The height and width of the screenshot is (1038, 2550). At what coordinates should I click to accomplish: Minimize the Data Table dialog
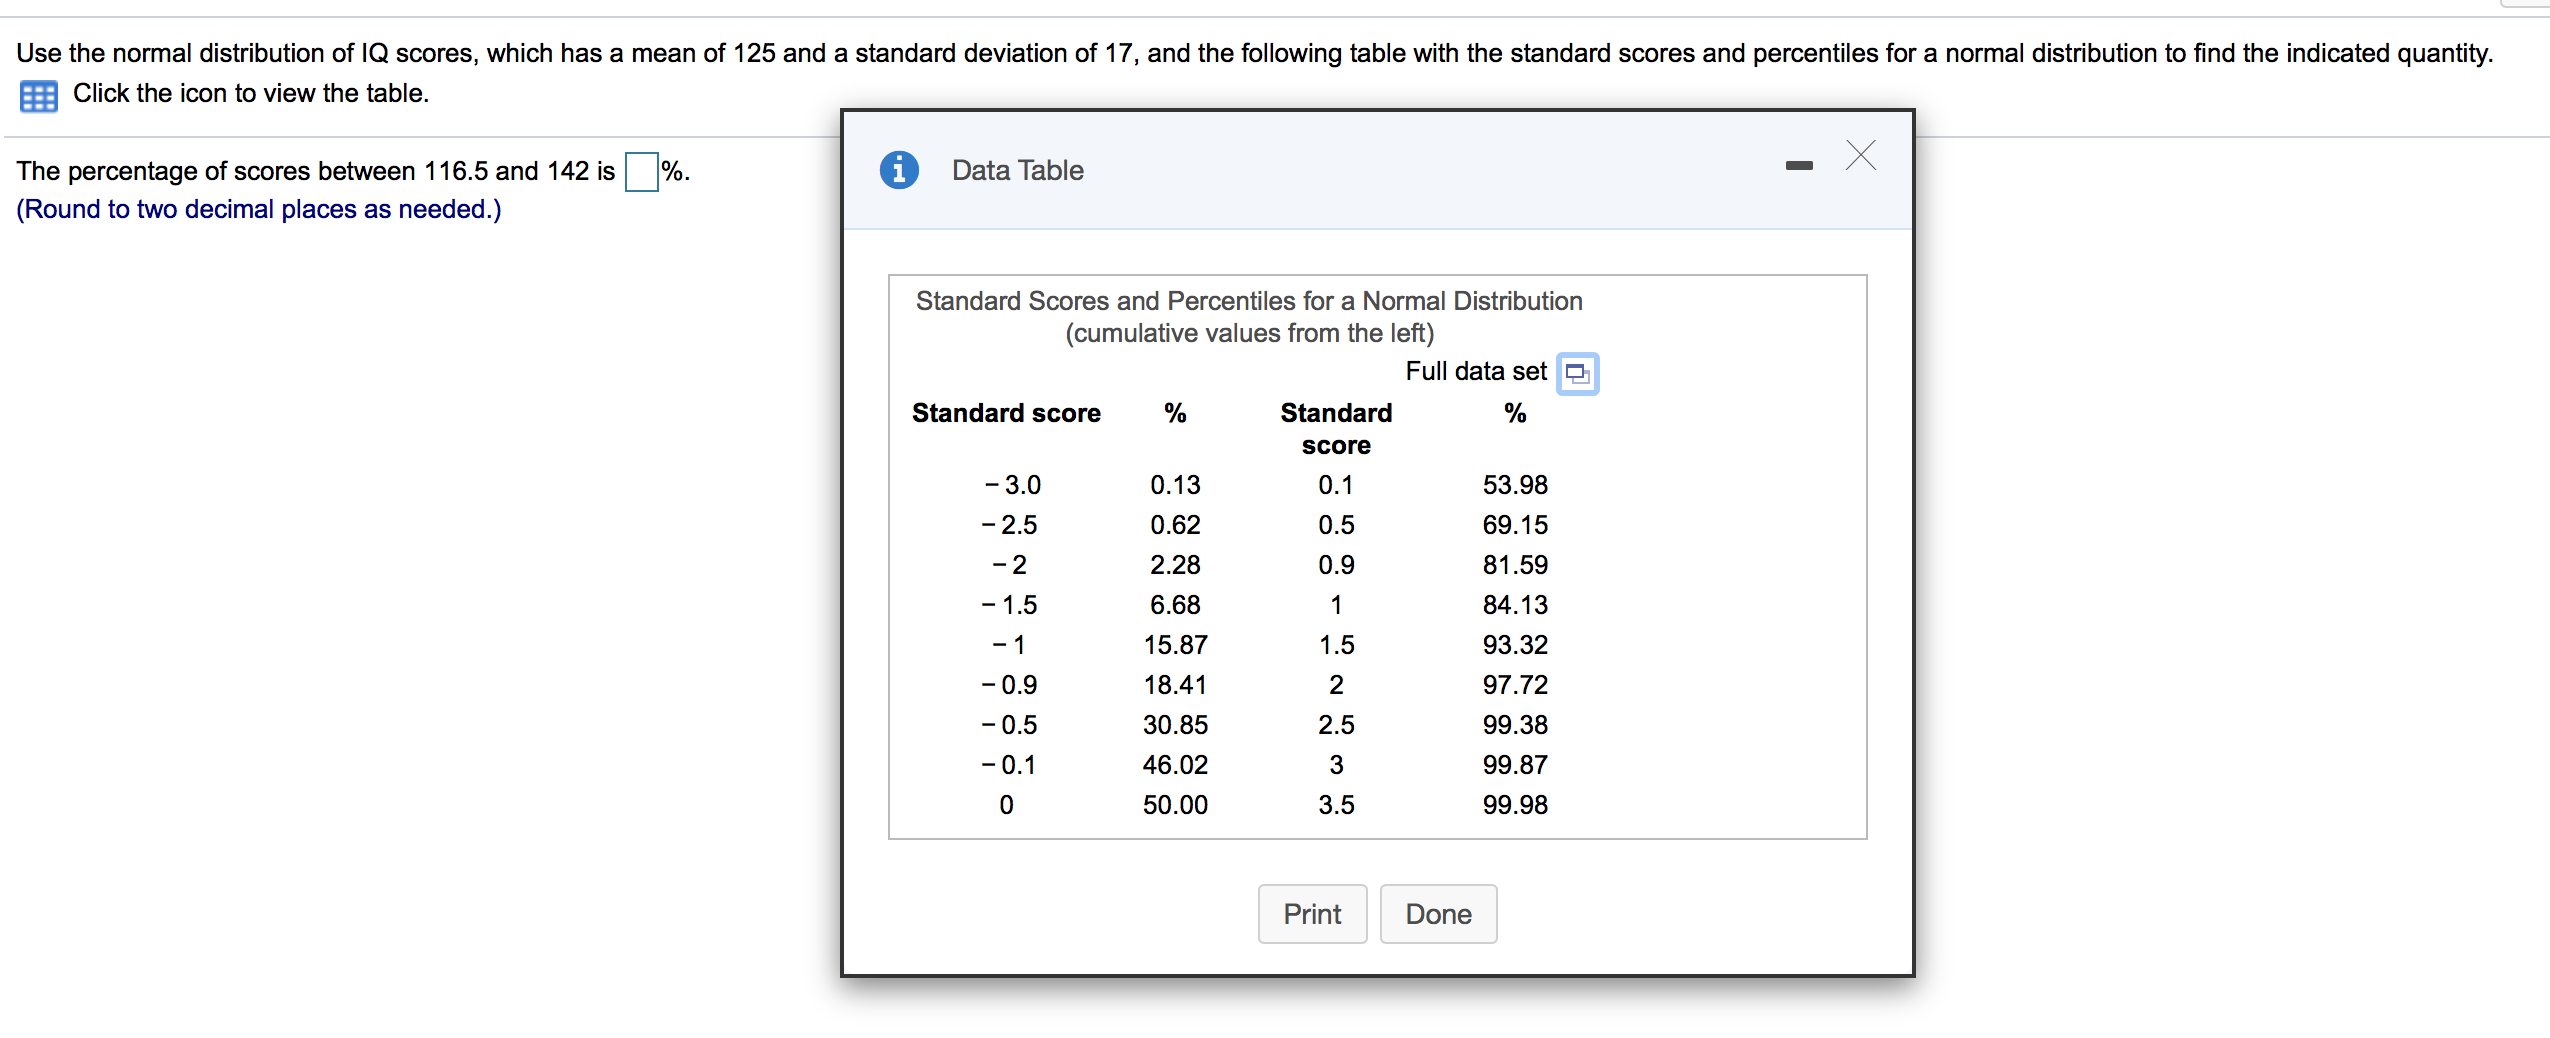coord(1798,165)
